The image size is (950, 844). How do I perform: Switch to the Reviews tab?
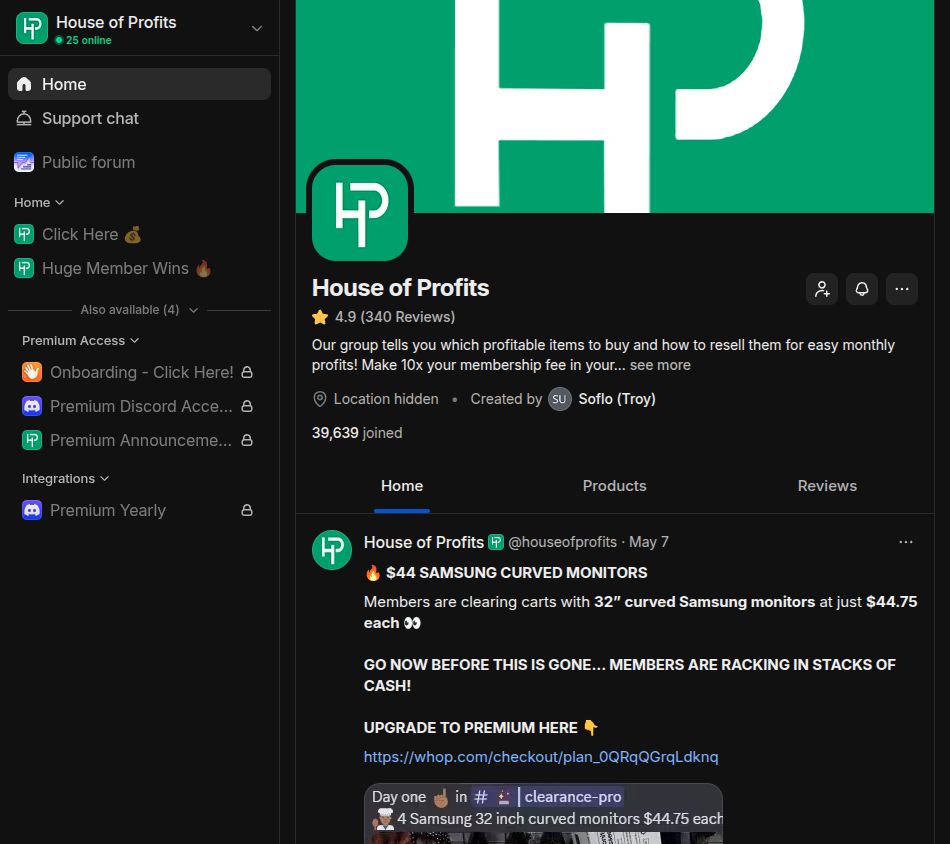coord(827,486)
